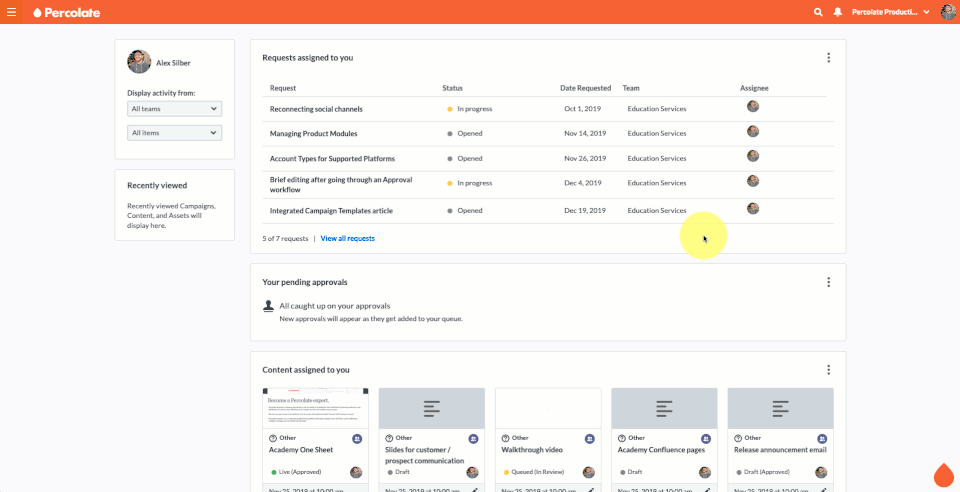This screenshot has width=960, height=492.
Task: Open Slides for customer communication thumbnail
Action: tap(432, 408)
